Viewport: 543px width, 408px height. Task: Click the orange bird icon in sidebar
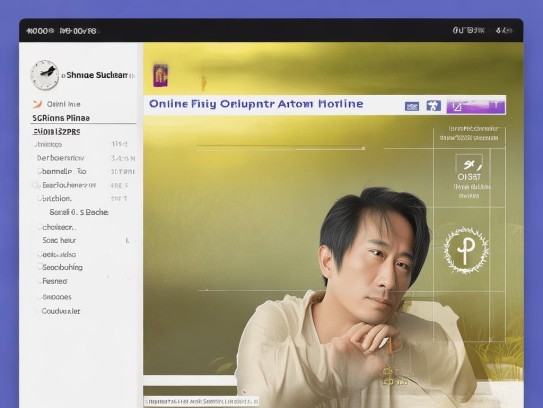(37, 104)
